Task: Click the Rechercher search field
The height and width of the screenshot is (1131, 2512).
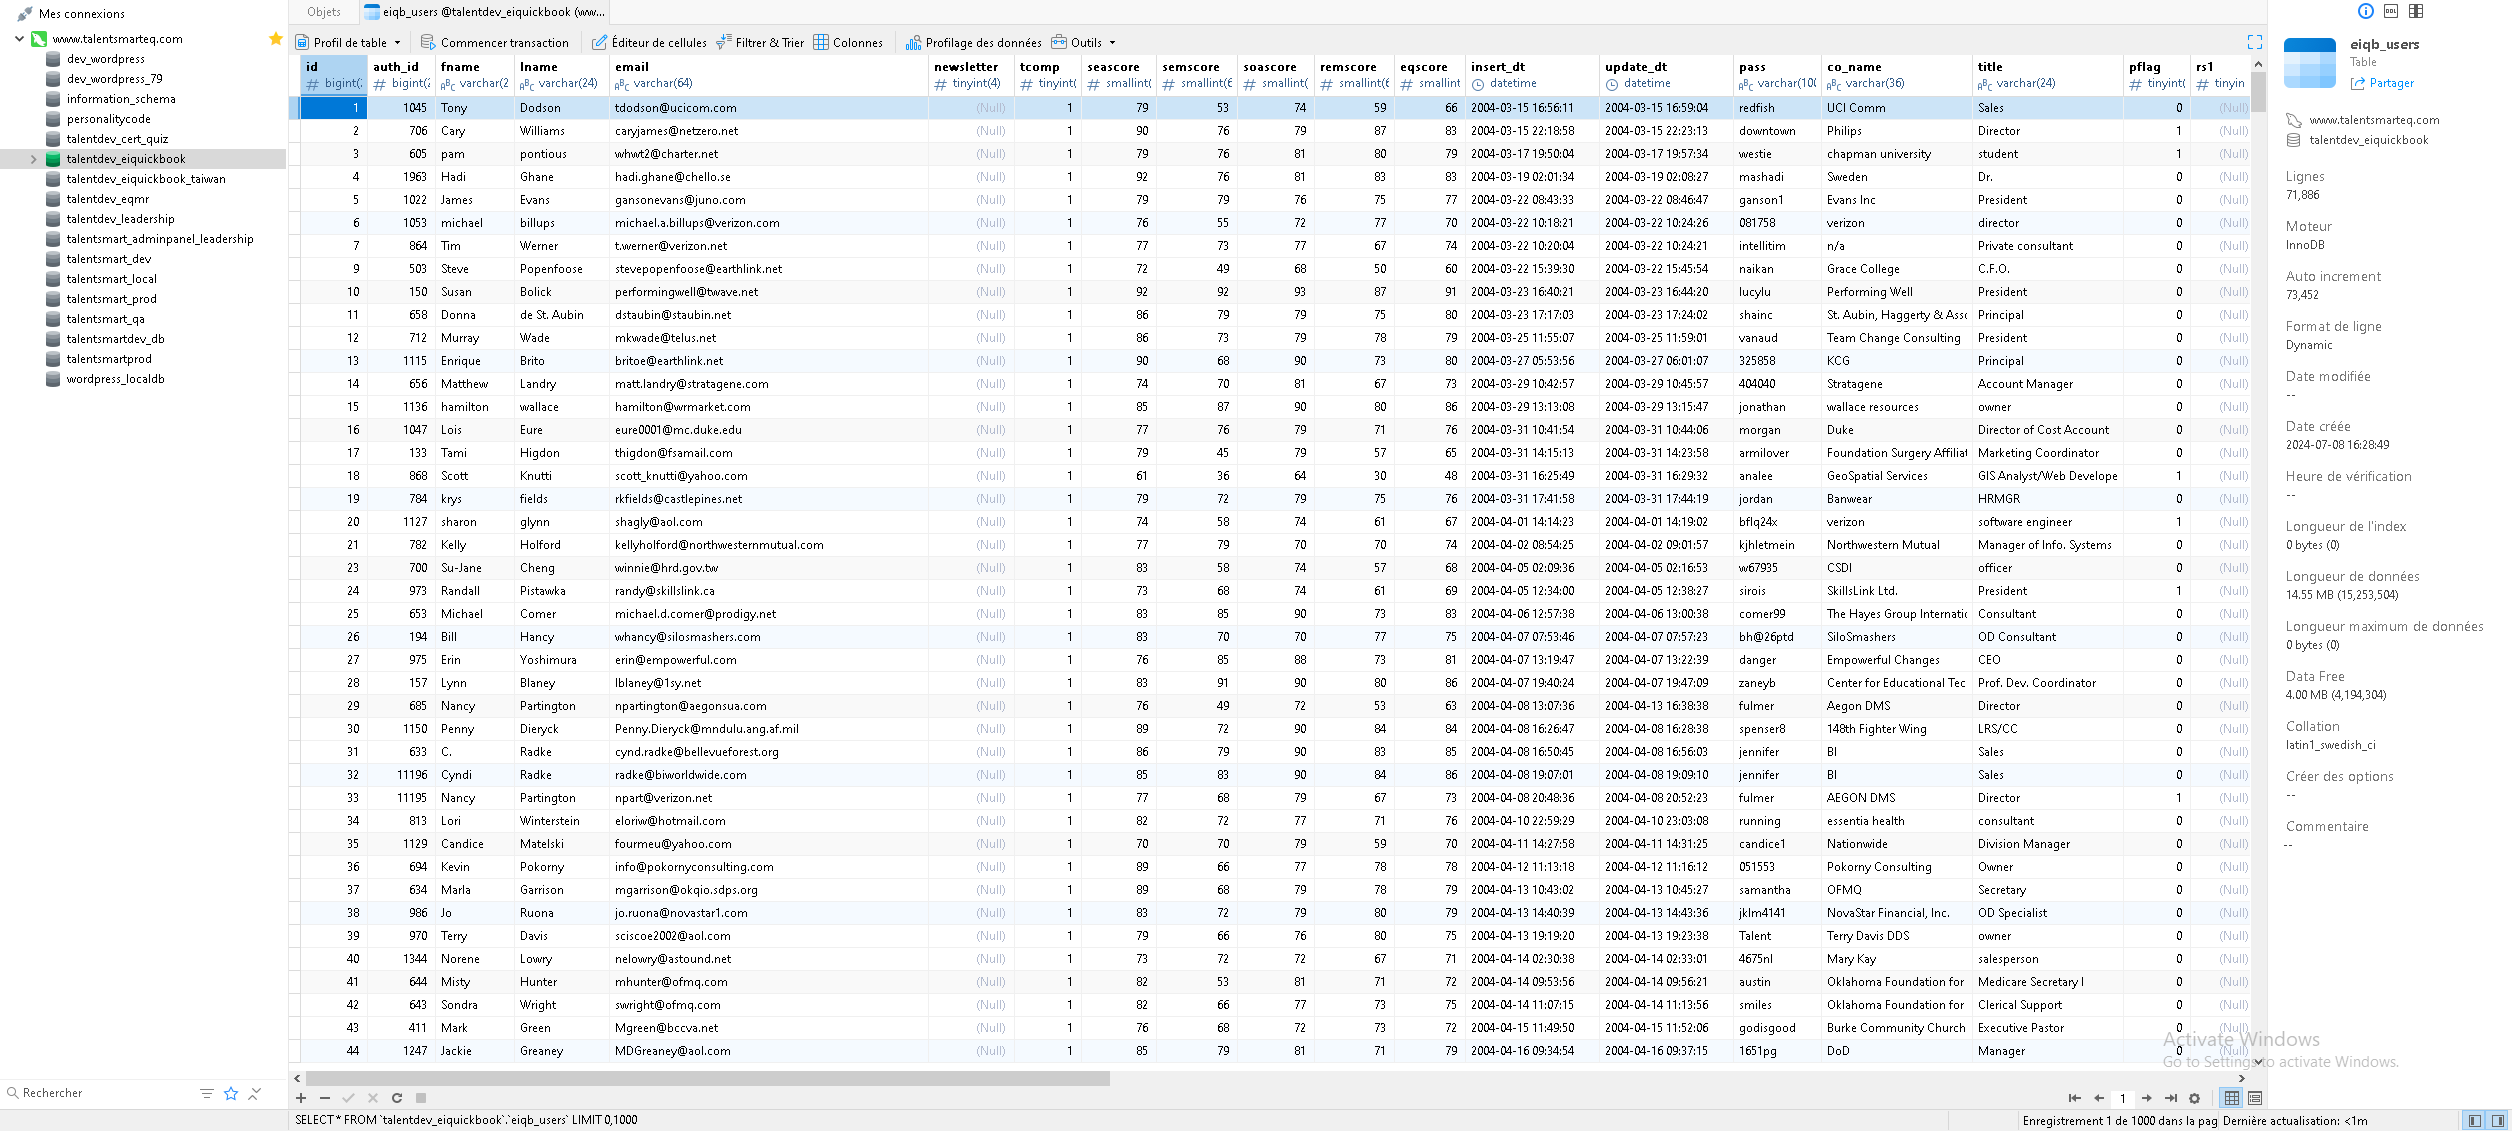Action: [x=100, y=1093]
